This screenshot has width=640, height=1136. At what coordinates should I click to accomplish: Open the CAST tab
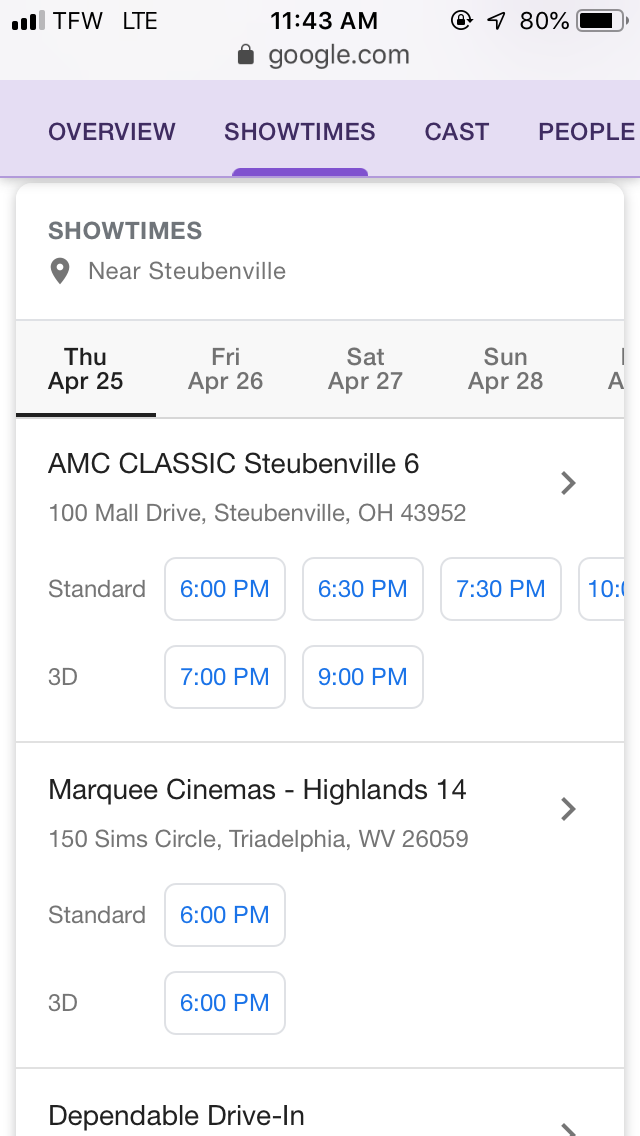click(457, 132)
